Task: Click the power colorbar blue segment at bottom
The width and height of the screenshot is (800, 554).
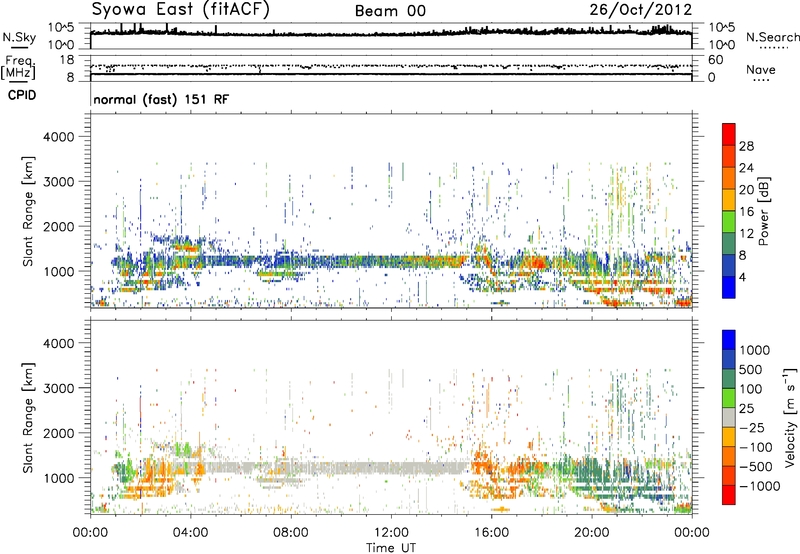Action: pyautogui.click(x=729, y=287)
